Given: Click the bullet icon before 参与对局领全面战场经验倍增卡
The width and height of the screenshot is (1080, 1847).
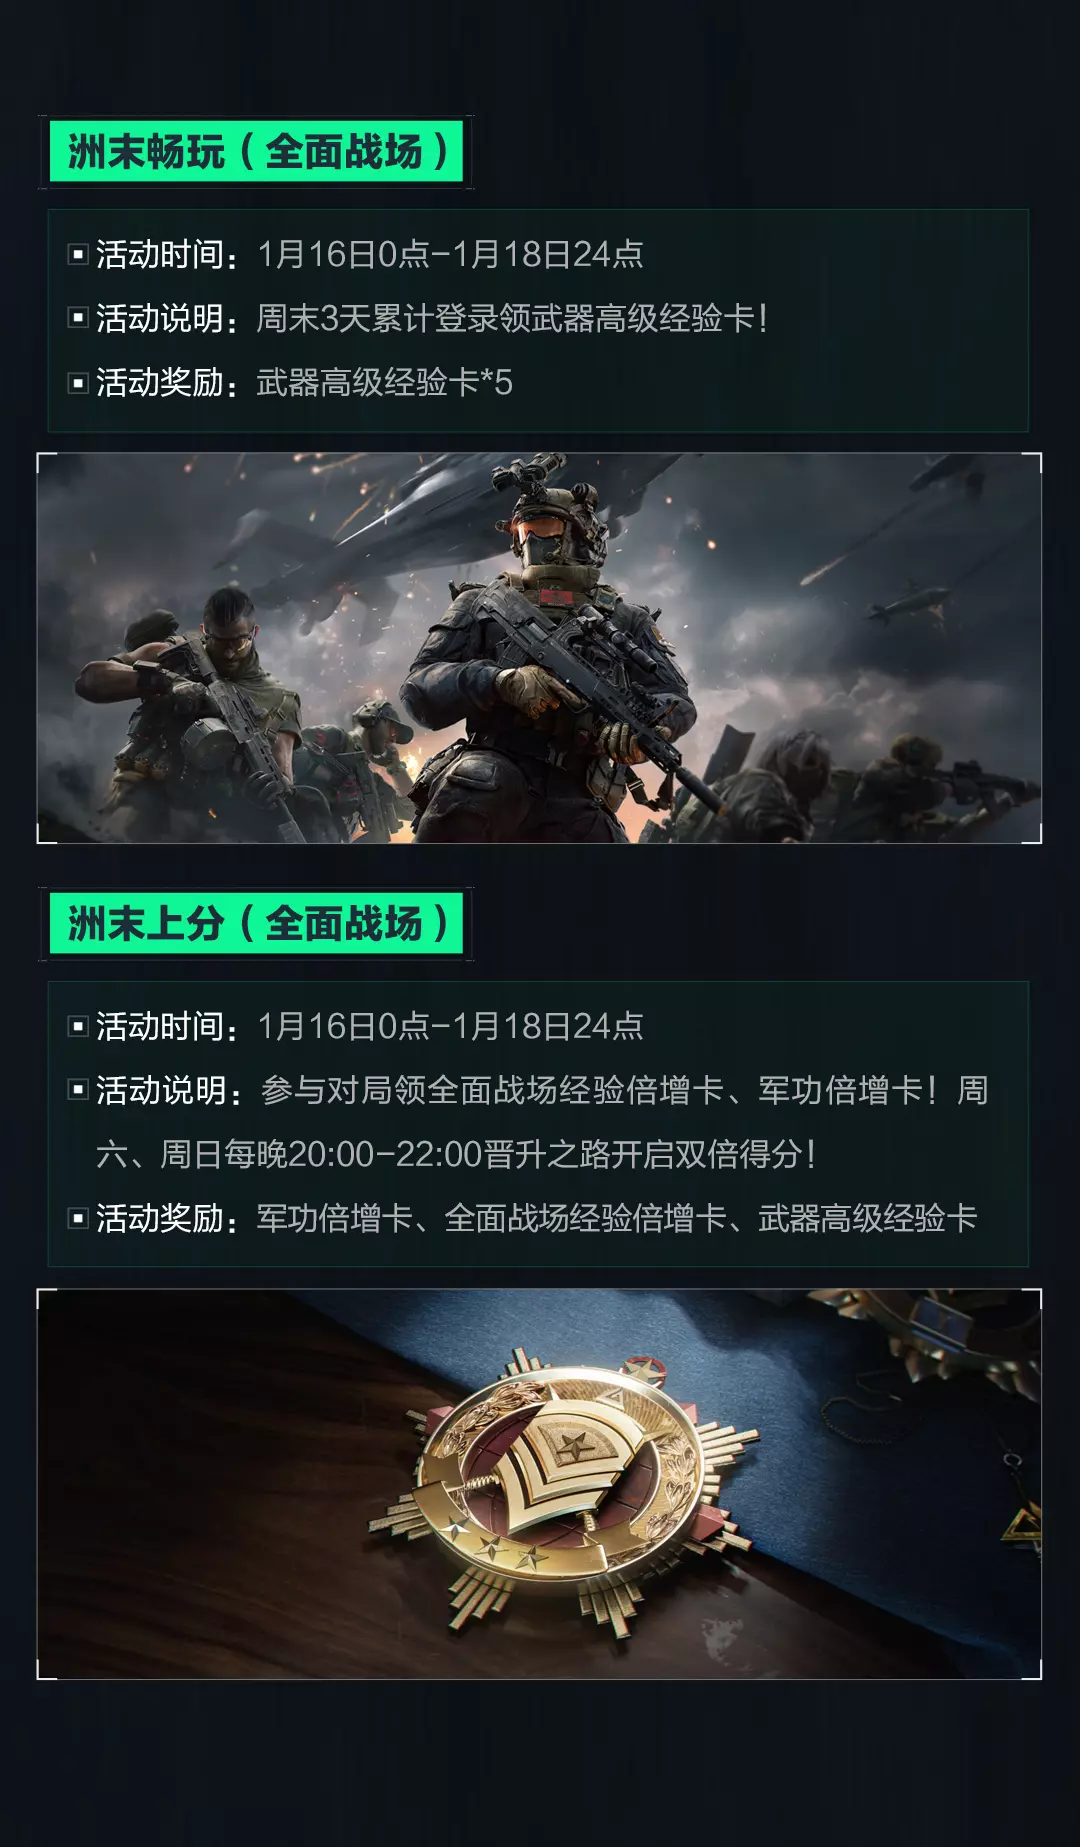Looking at the screenshot, I should point(78,1091).
